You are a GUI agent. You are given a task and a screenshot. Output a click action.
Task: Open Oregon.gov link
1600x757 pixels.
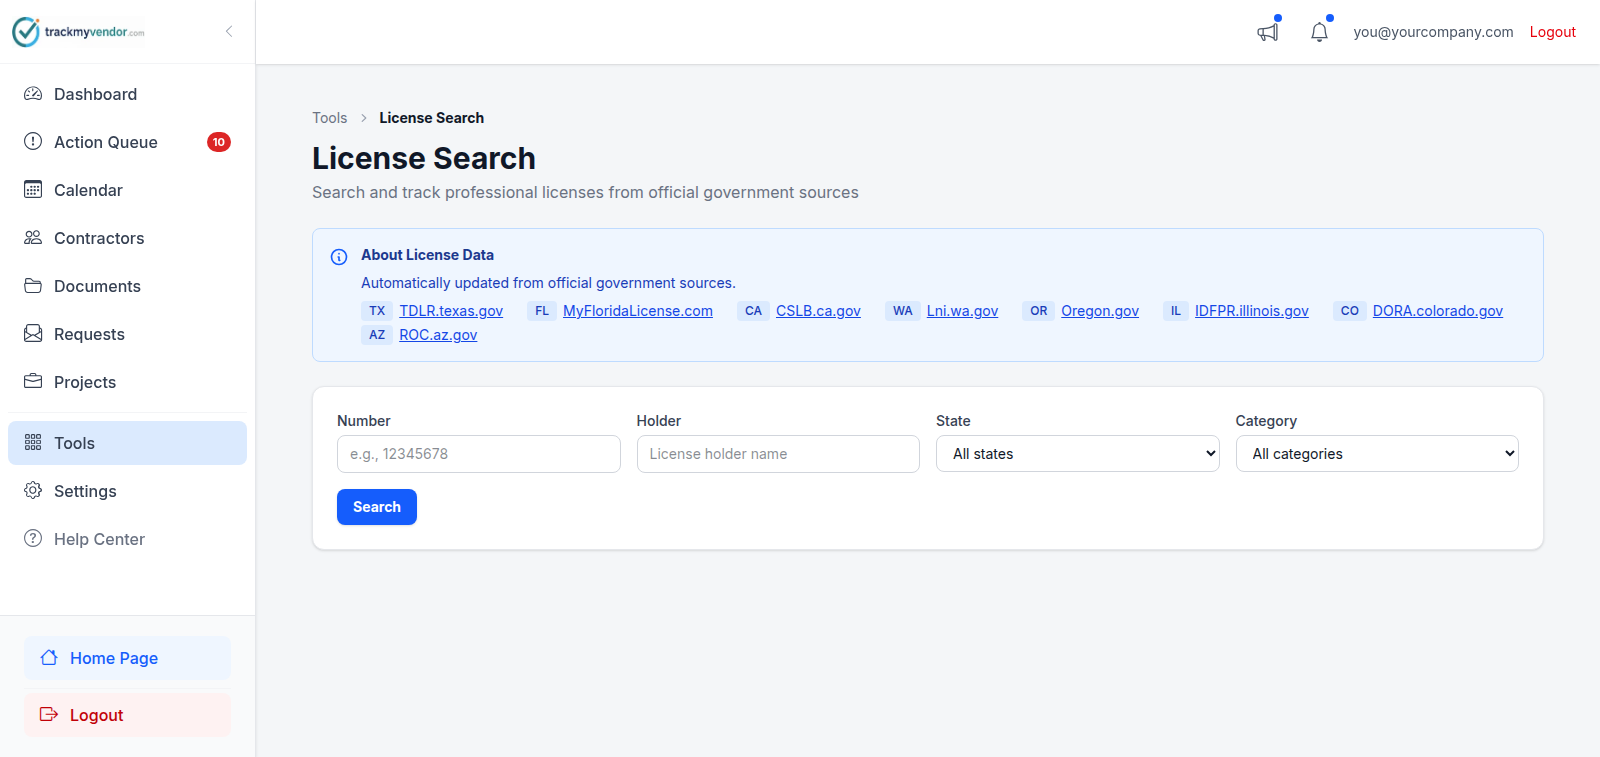coord(1100,311)
